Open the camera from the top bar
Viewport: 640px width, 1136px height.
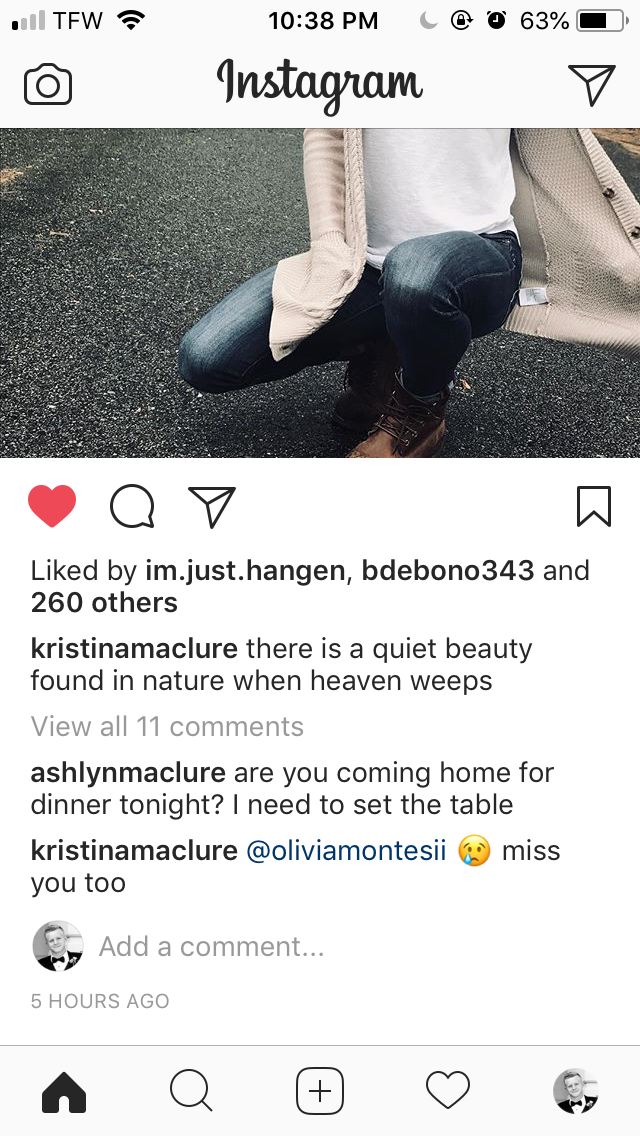(x=48, y=85)
